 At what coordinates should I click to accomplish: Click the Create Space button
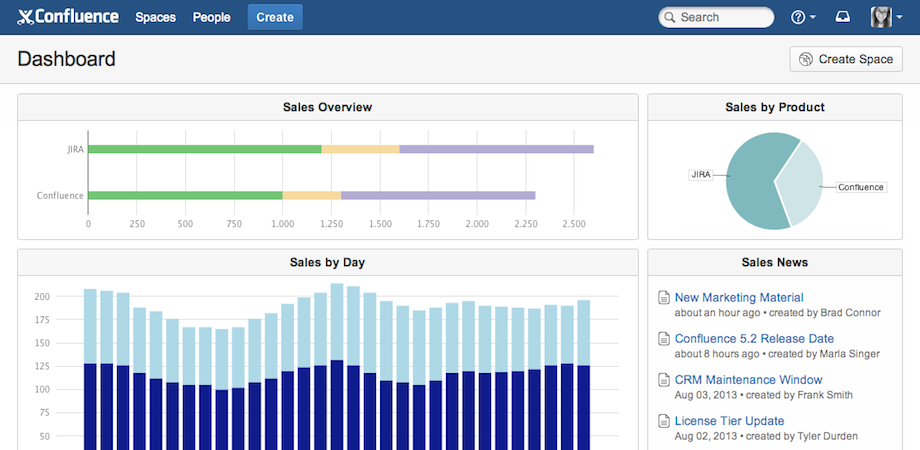846,59
